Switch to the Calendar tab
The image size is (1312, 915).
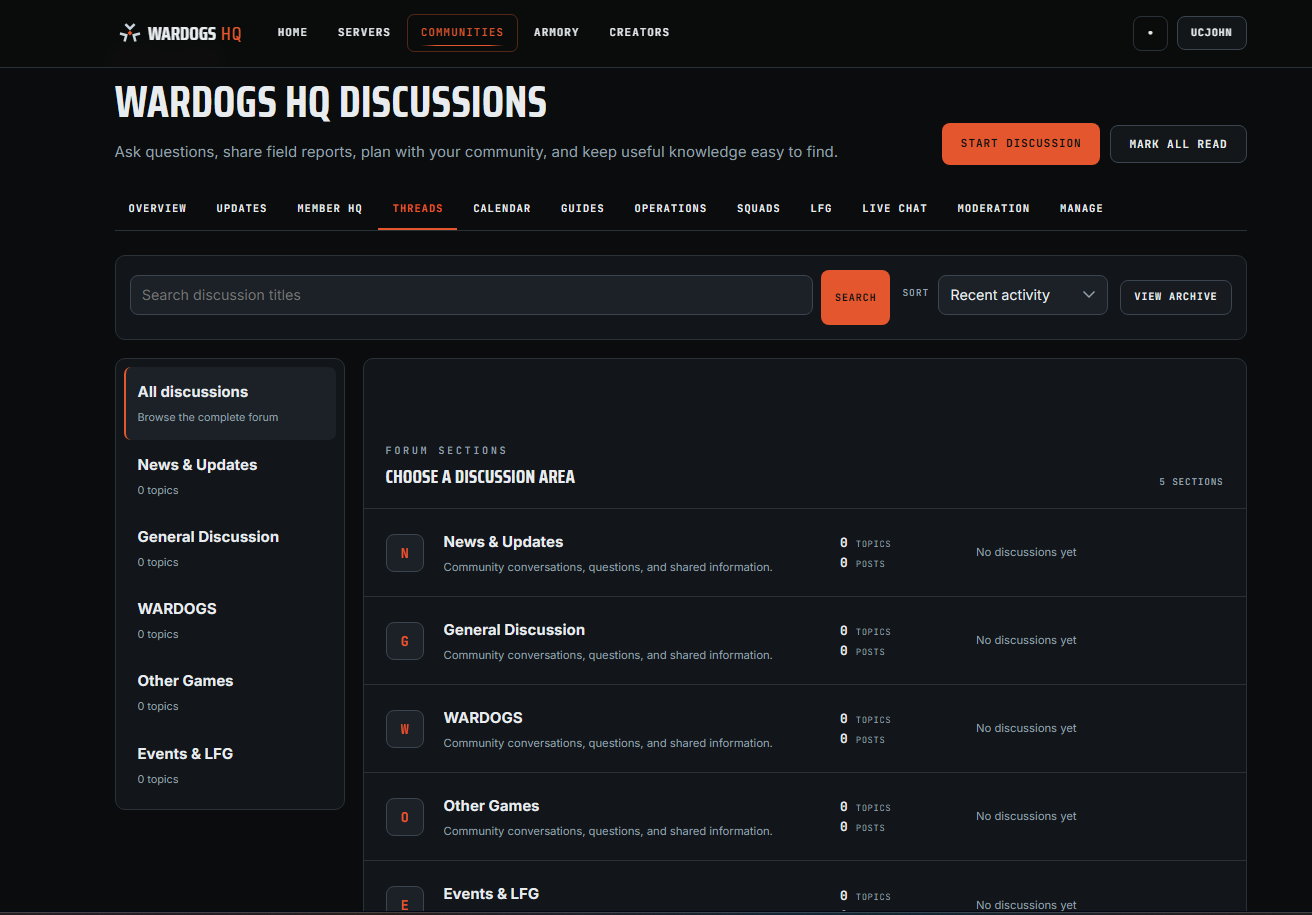pyautogui.click(x=502, y=208)
